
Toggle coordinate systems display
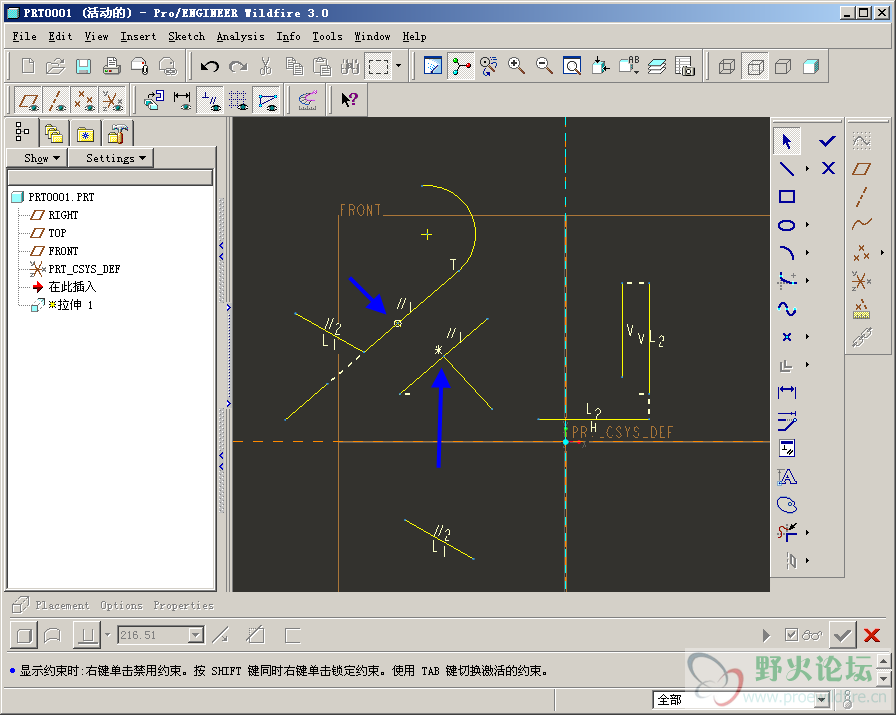click(112, 101)
